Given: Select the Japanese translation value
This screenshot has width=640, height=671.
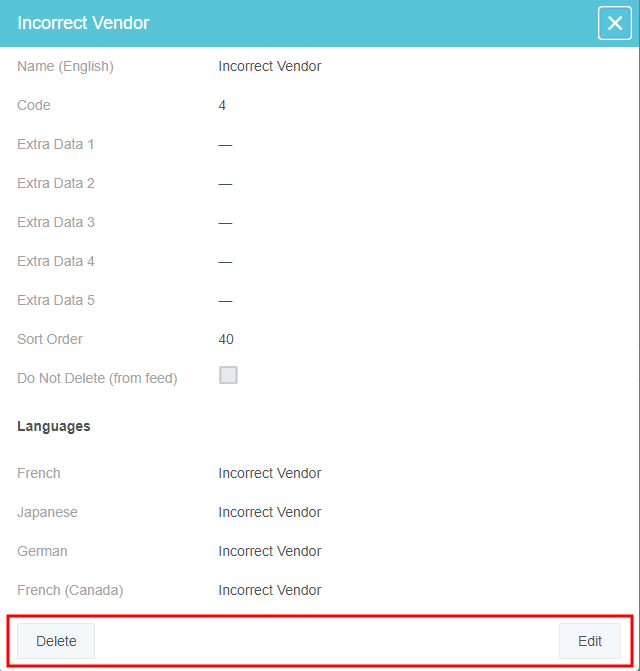Looking at the screenshot, I should click(x=270, y=513).
